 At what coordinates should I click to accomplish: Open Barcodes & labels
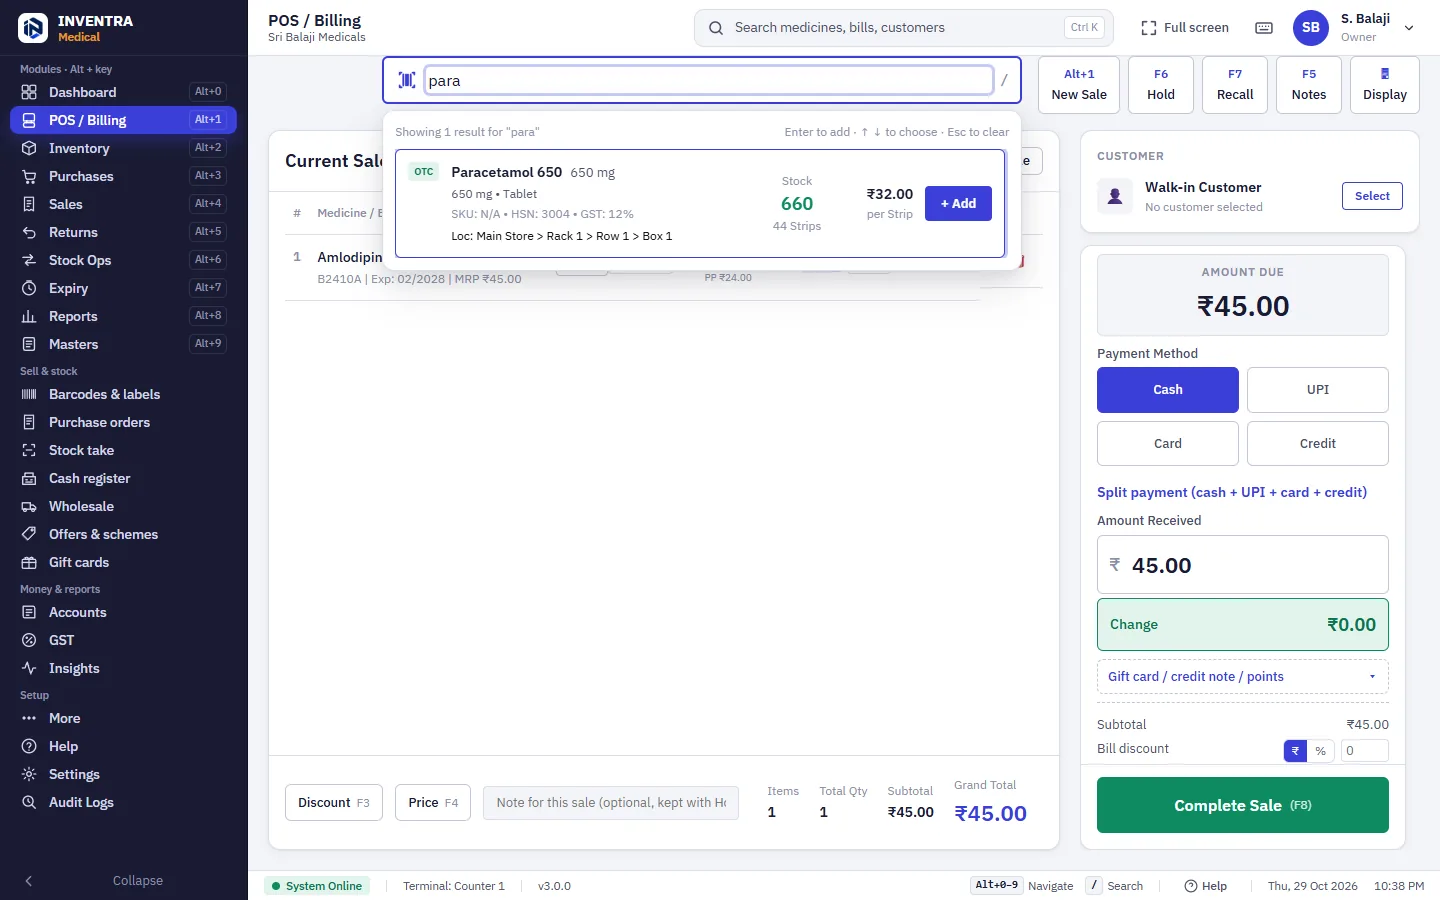(123, 394)
